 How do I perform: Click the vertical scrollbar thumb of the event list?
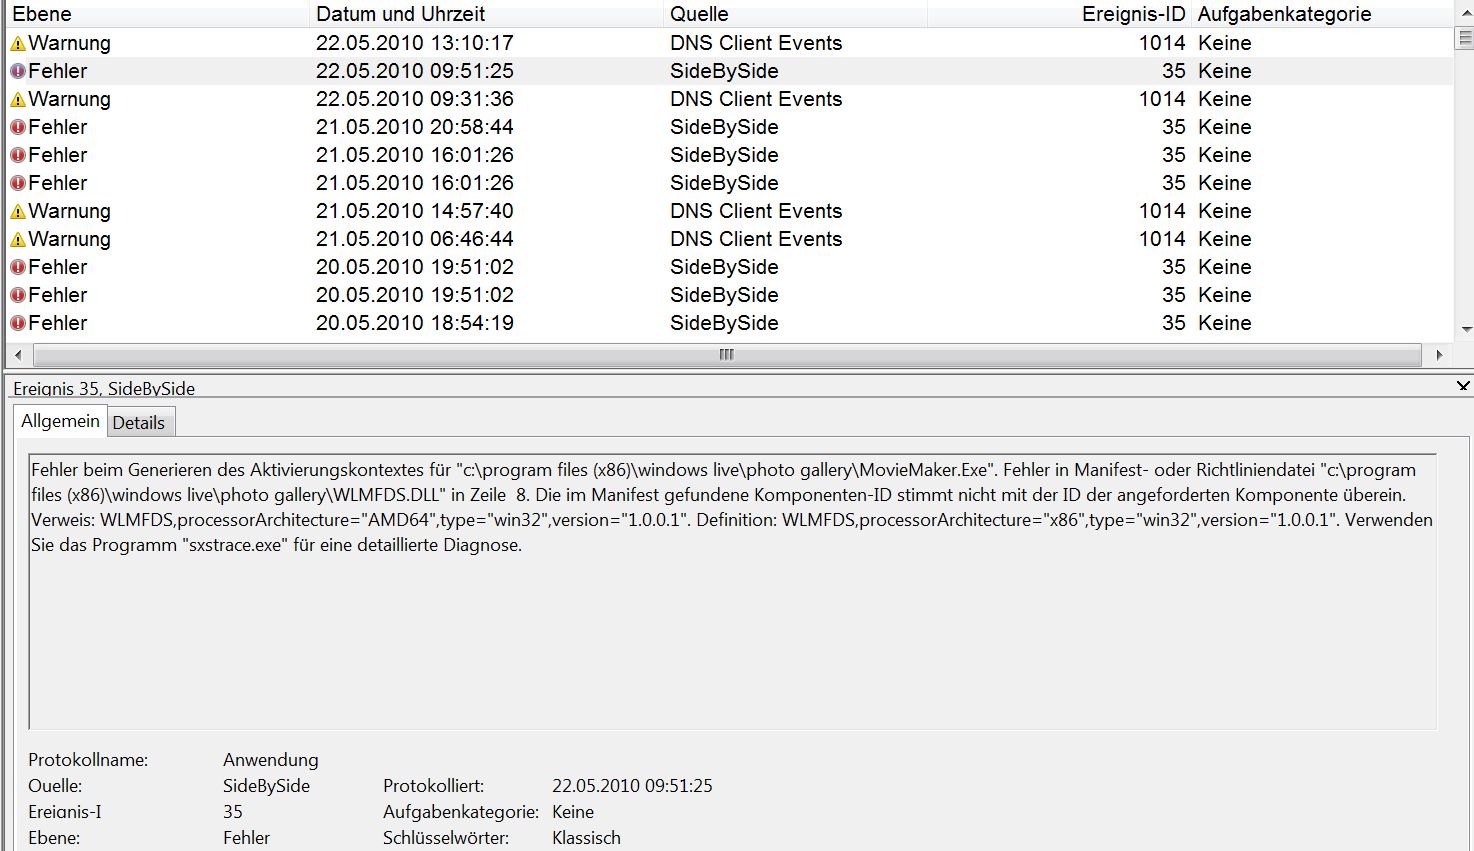[x=1466, y=37]
